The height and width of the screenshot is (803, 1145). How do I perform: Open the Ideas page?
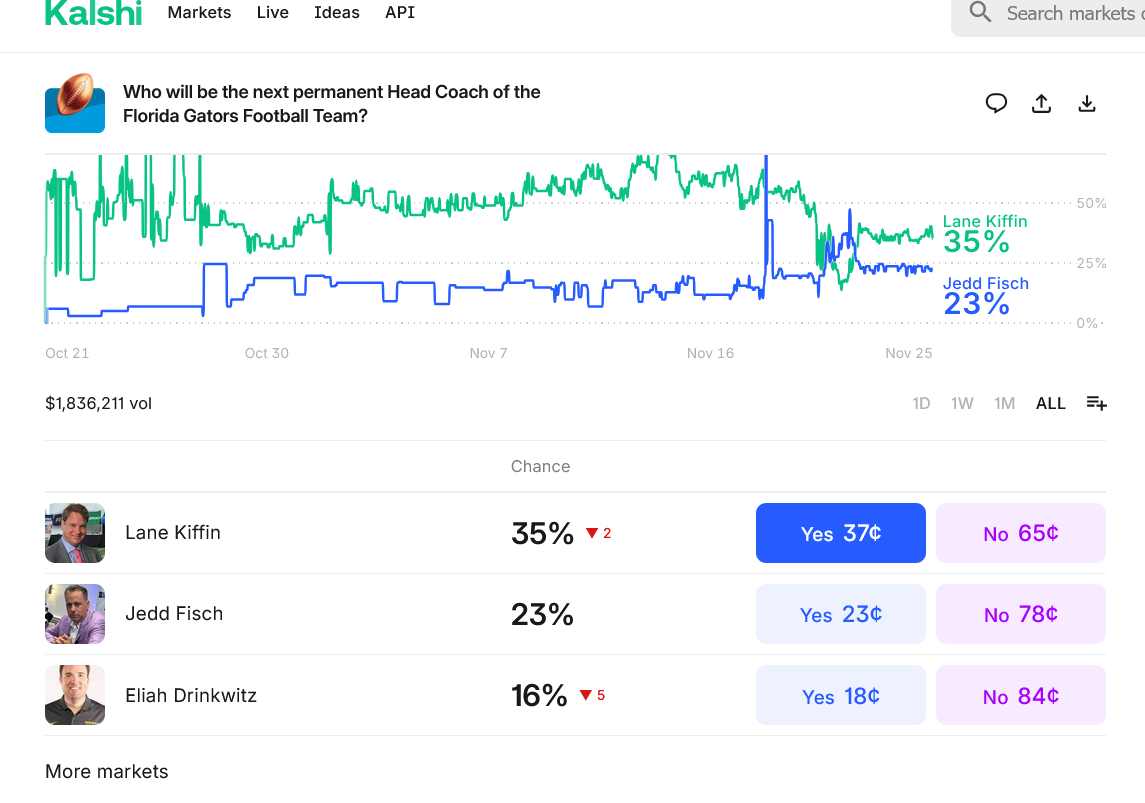pyautogui.click(x=336, y=13)
